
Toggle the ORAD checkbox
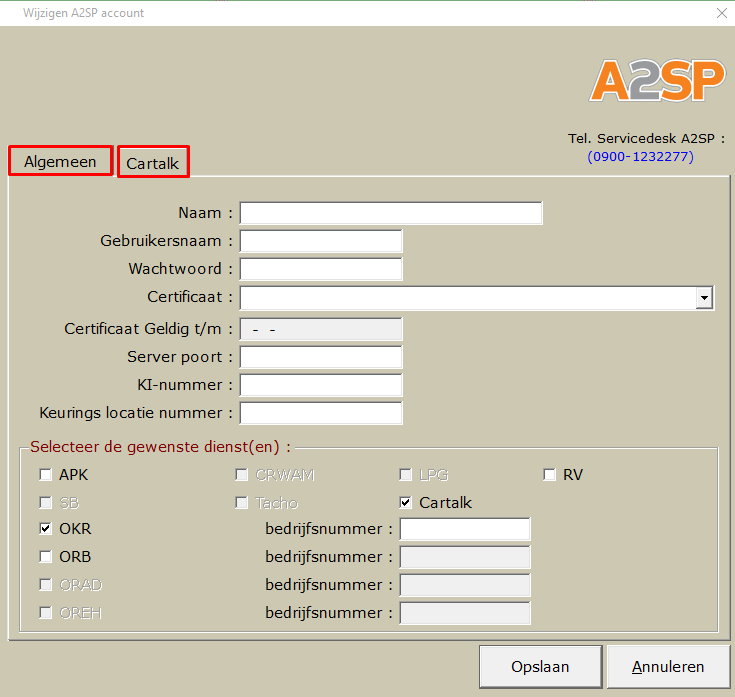tap(45, 585)
